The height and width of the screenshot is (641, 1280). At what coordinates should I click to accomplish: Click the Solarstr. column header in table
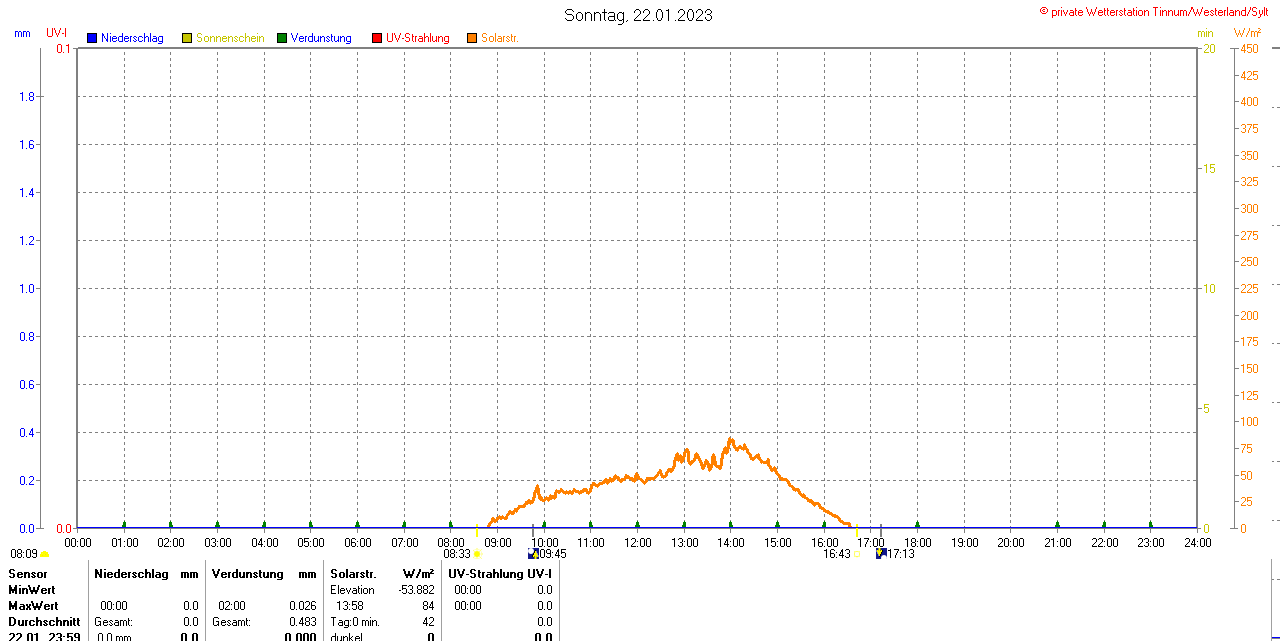coord(353,574)
